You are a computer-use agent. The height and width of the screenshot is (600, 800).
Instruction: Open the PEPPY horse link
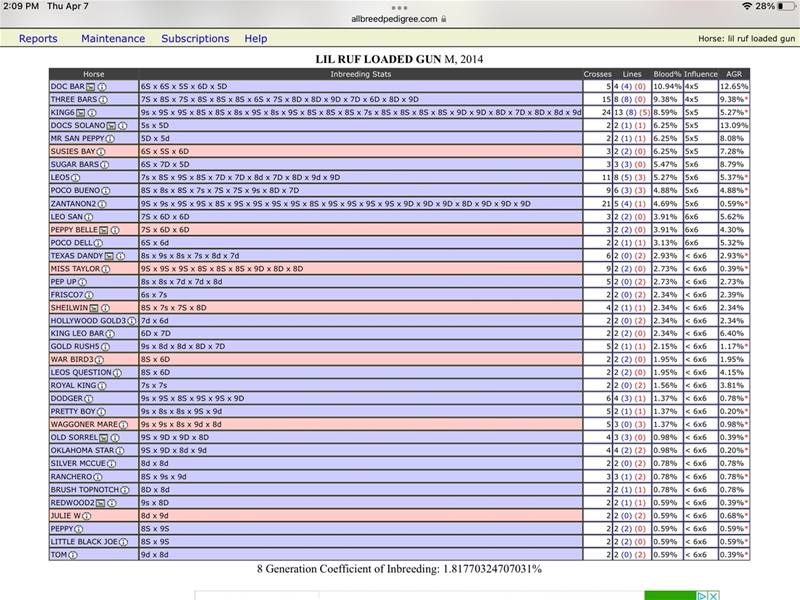pyautogui.click(x=62, y=529)
